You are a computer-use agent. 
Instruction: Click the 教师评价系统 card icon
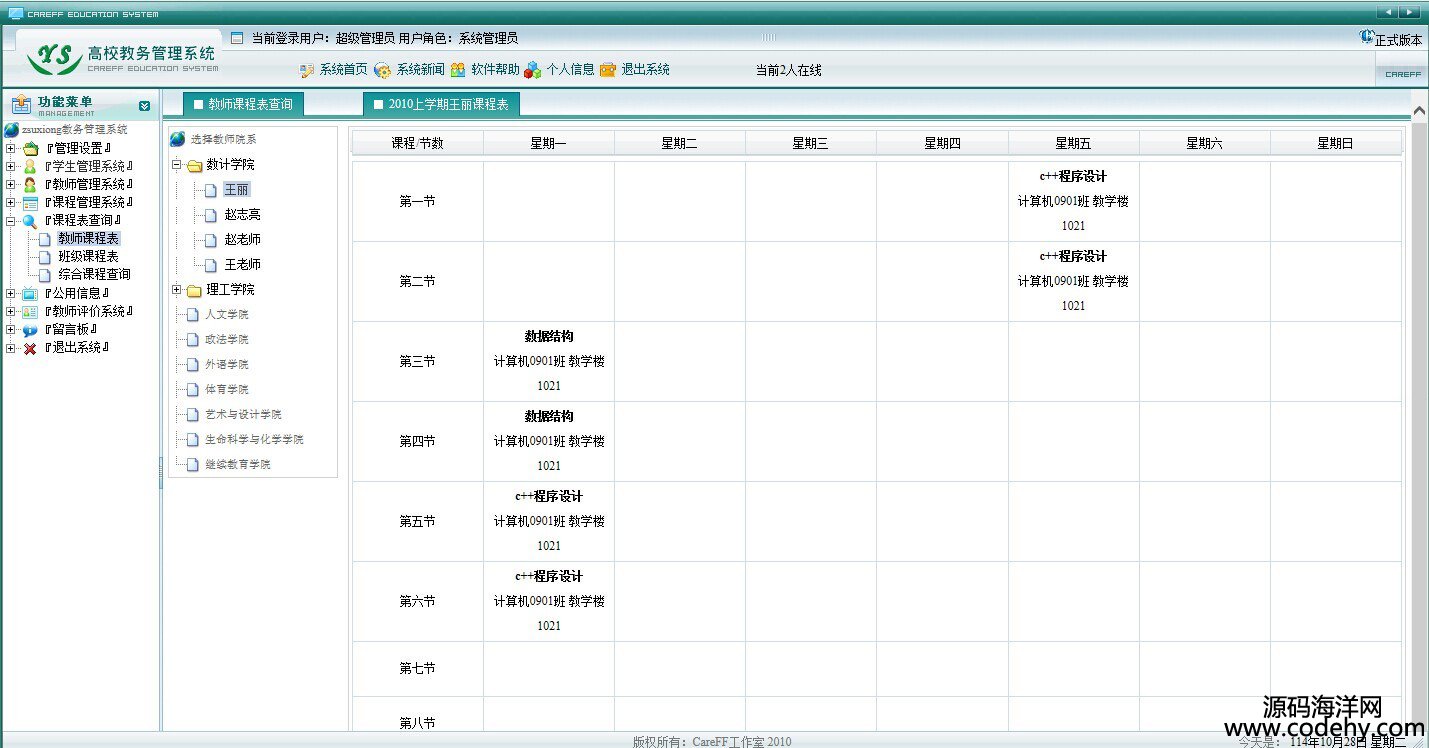(x=30, y=312)
